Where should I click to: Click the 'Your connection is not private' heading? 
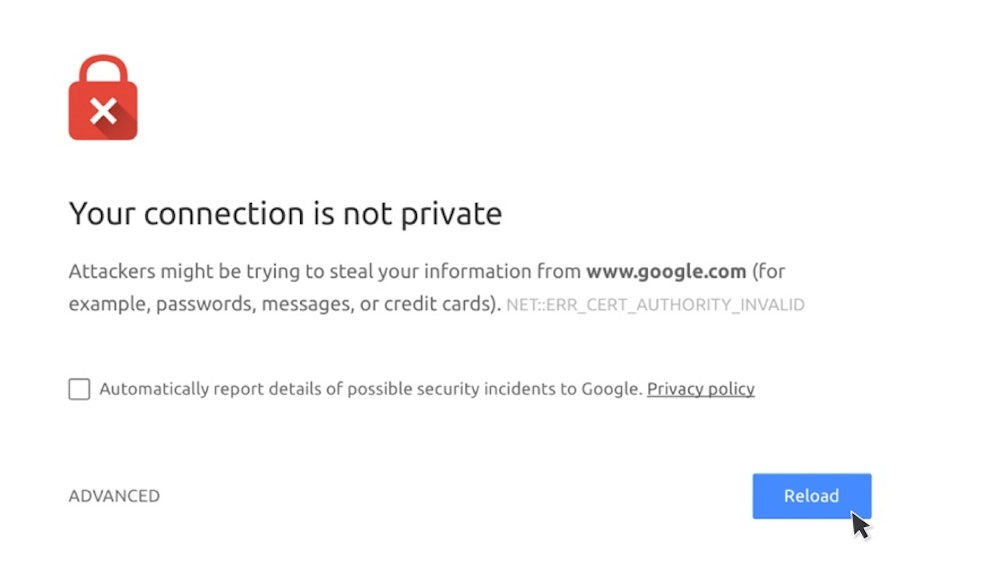tap(285, 213)
